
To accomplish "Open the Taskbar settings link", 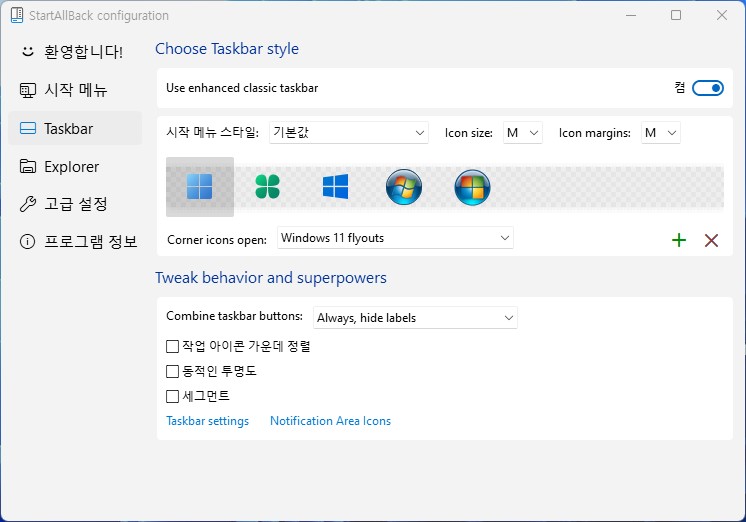I will coord(207,421).
